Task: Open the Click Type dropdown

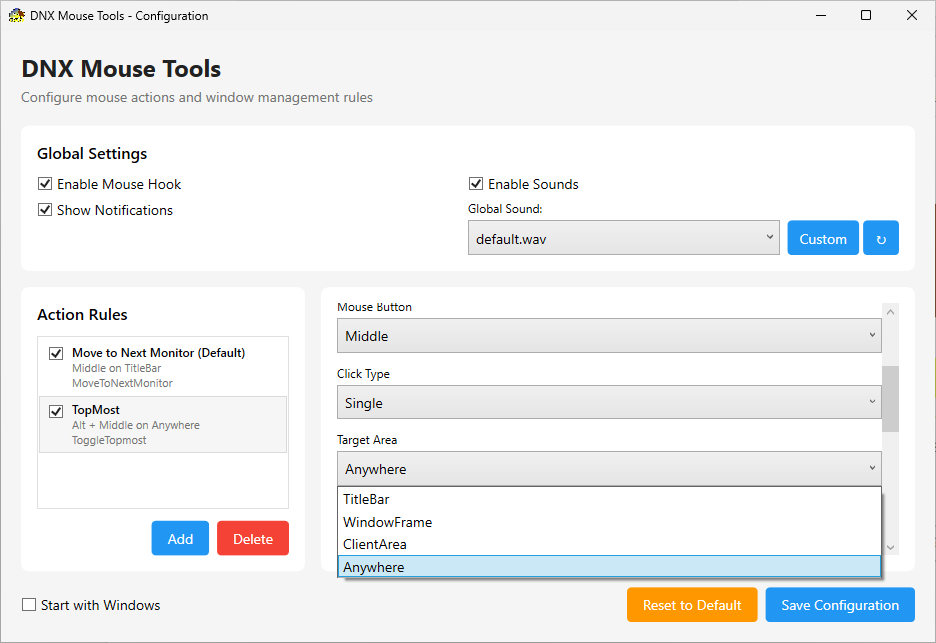Action: point(609,403)
